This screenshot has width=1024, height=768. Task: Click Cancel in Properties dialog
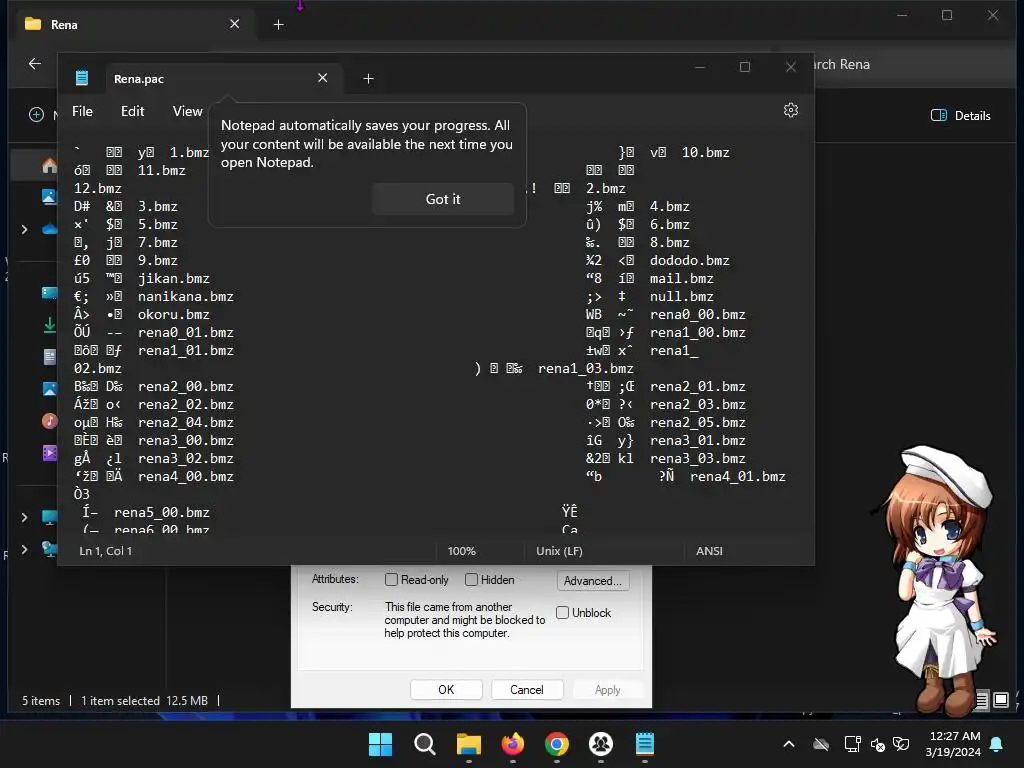[x=526, y=690]
